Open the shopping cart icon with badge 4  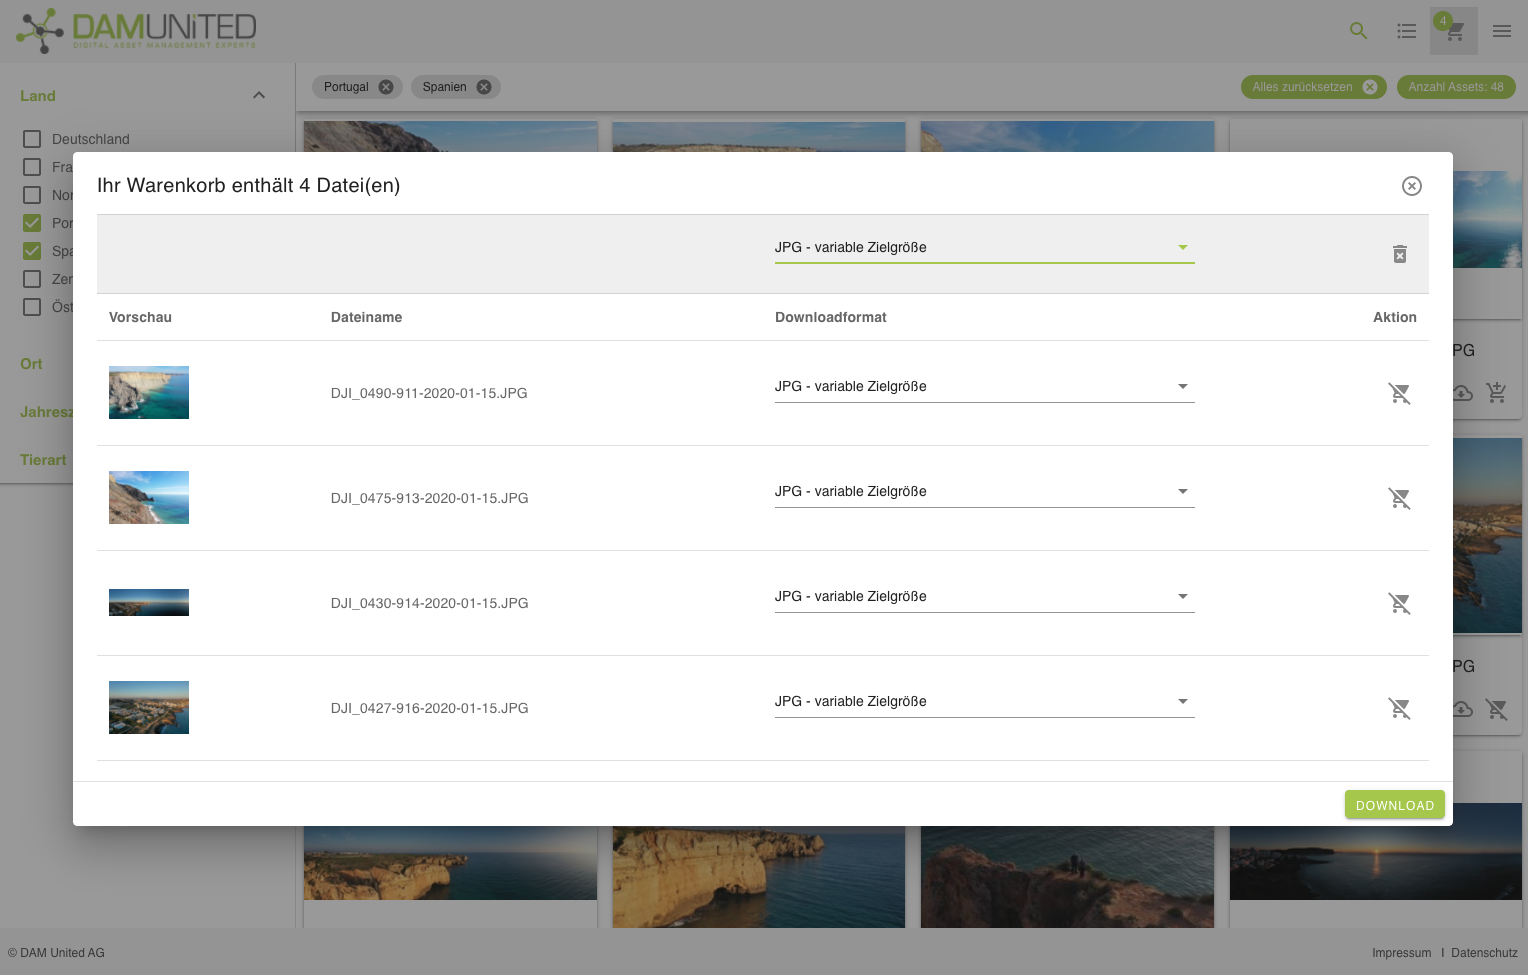[x=1454, y=31]
